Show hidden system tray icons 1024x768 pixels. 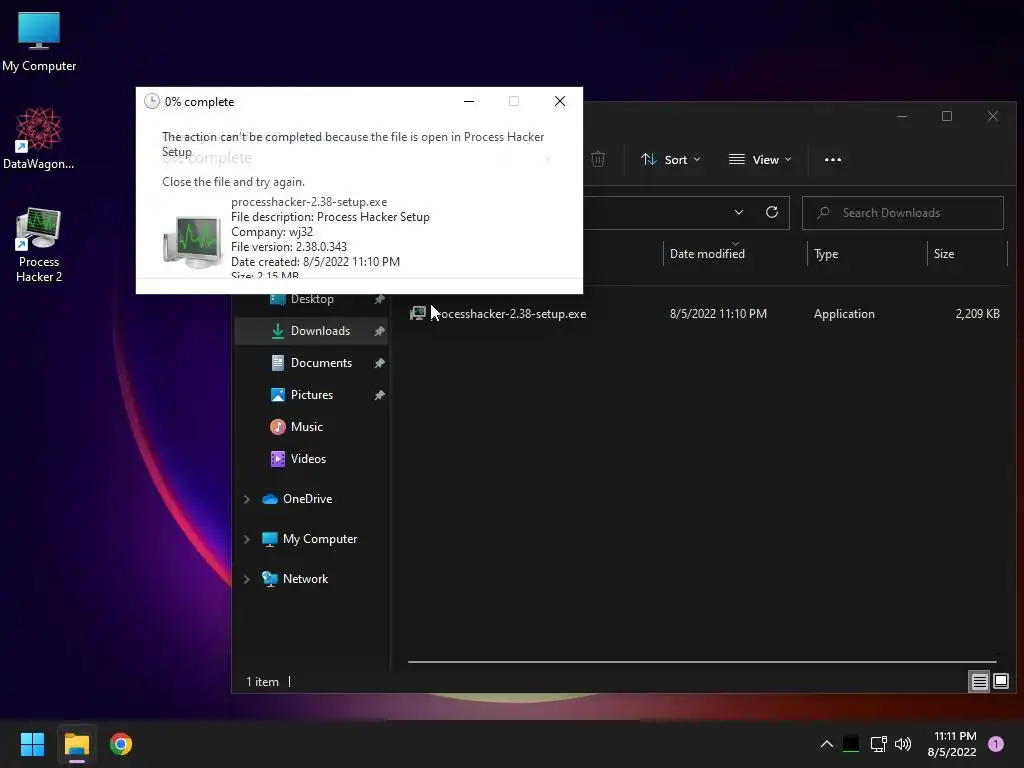coord(826,744)
